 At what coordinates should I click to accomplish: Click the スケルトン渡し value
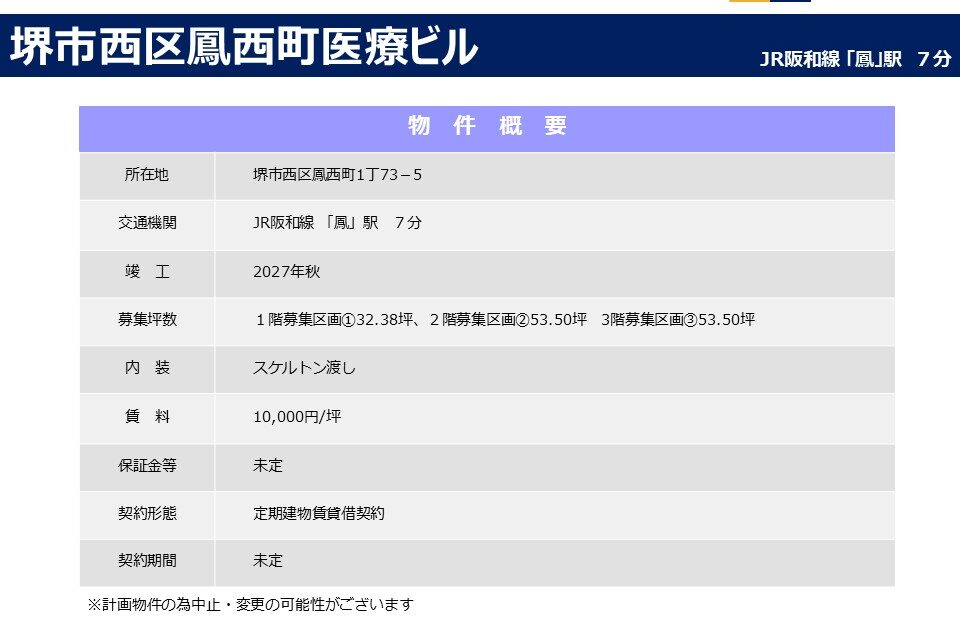304,368
